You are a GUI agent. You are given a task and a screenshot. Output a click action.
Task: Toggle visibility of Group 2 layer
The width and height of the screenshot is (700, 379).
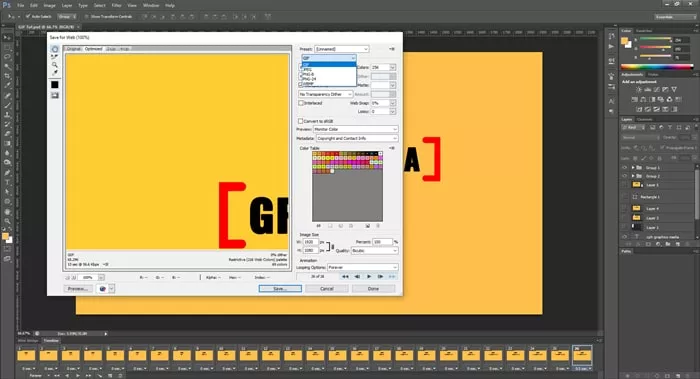(625, 176)
